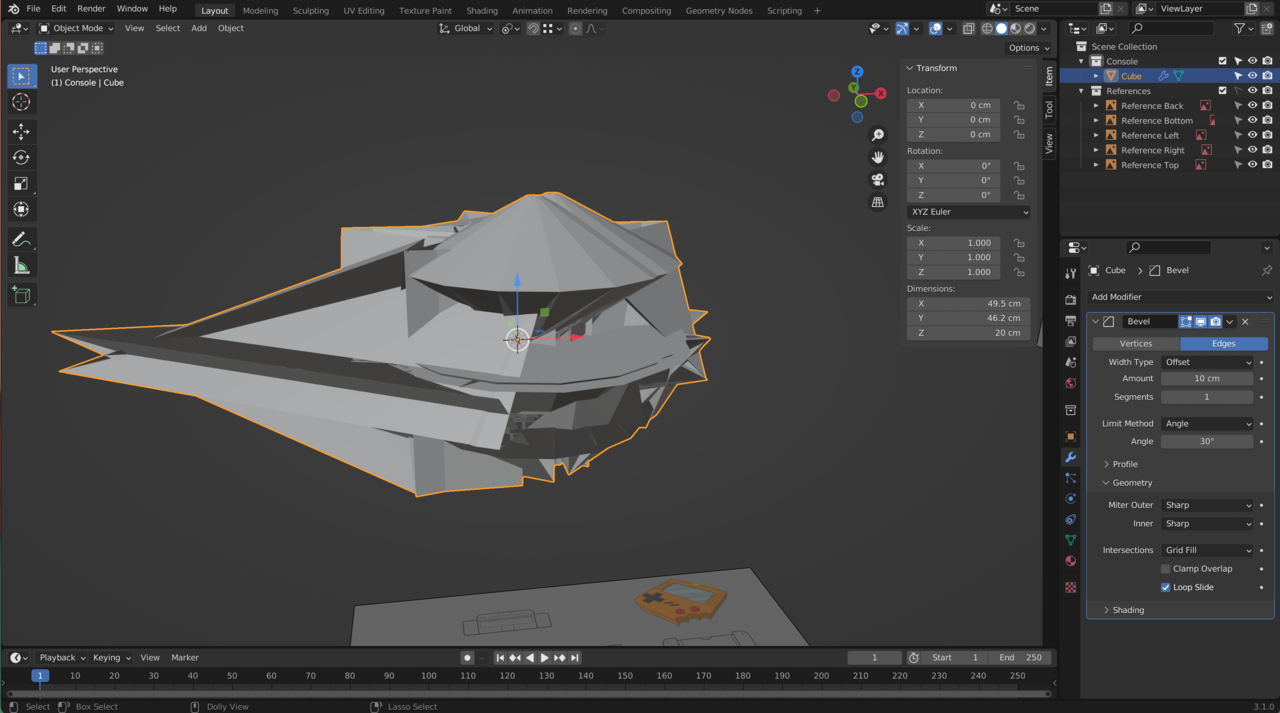Image resolution: width=1280 pixels, height=713 pixels.
Task: Open the Render menu
Action: point(91,9)
